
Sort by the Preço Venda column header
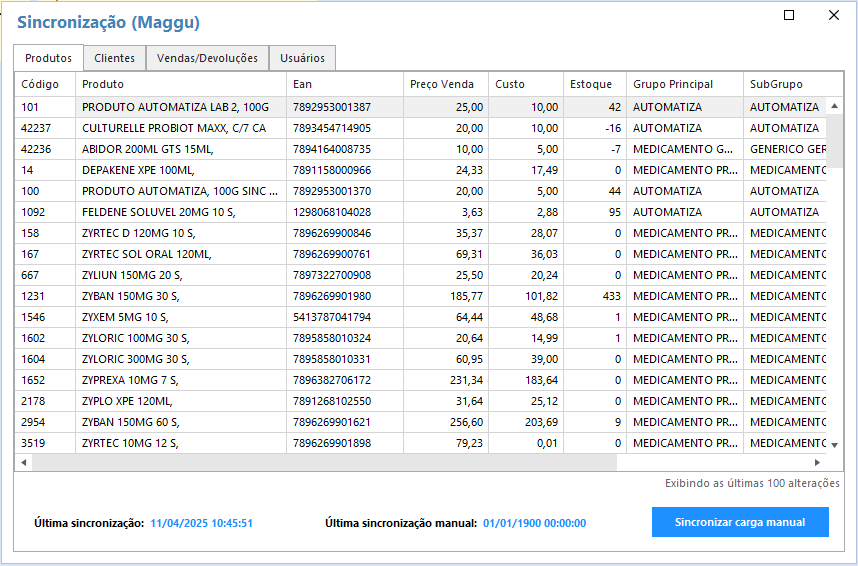tap(442, 84)
